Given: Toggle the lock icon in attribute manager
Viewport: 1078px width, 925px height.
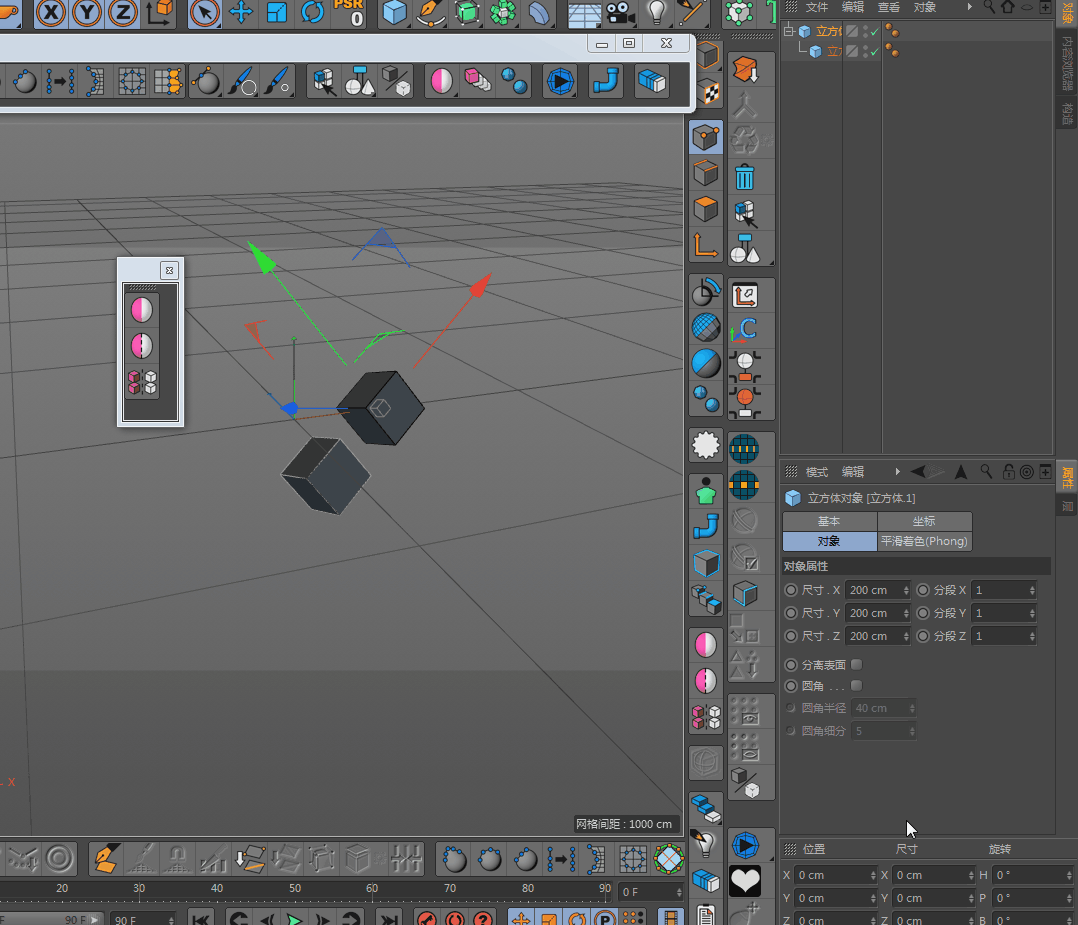Looking at the screenshot, I should tap(1008, 472).
